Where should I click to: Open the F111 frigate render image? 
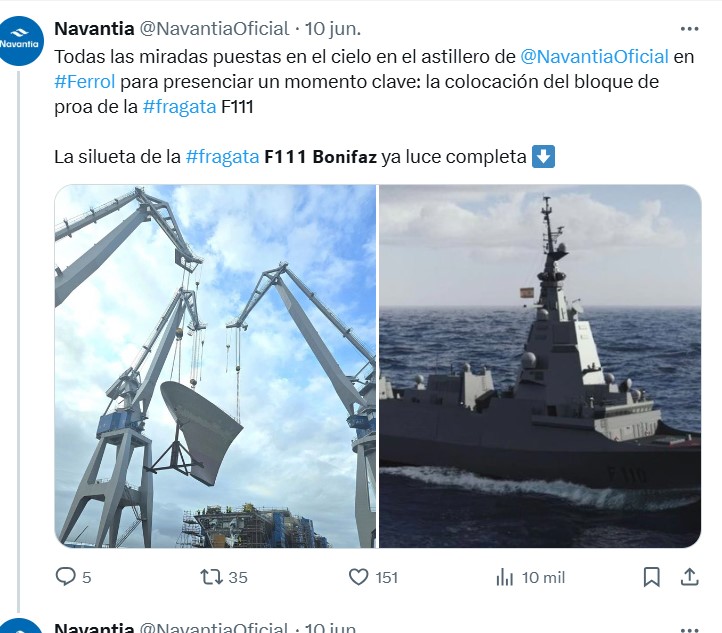point(540,366)
